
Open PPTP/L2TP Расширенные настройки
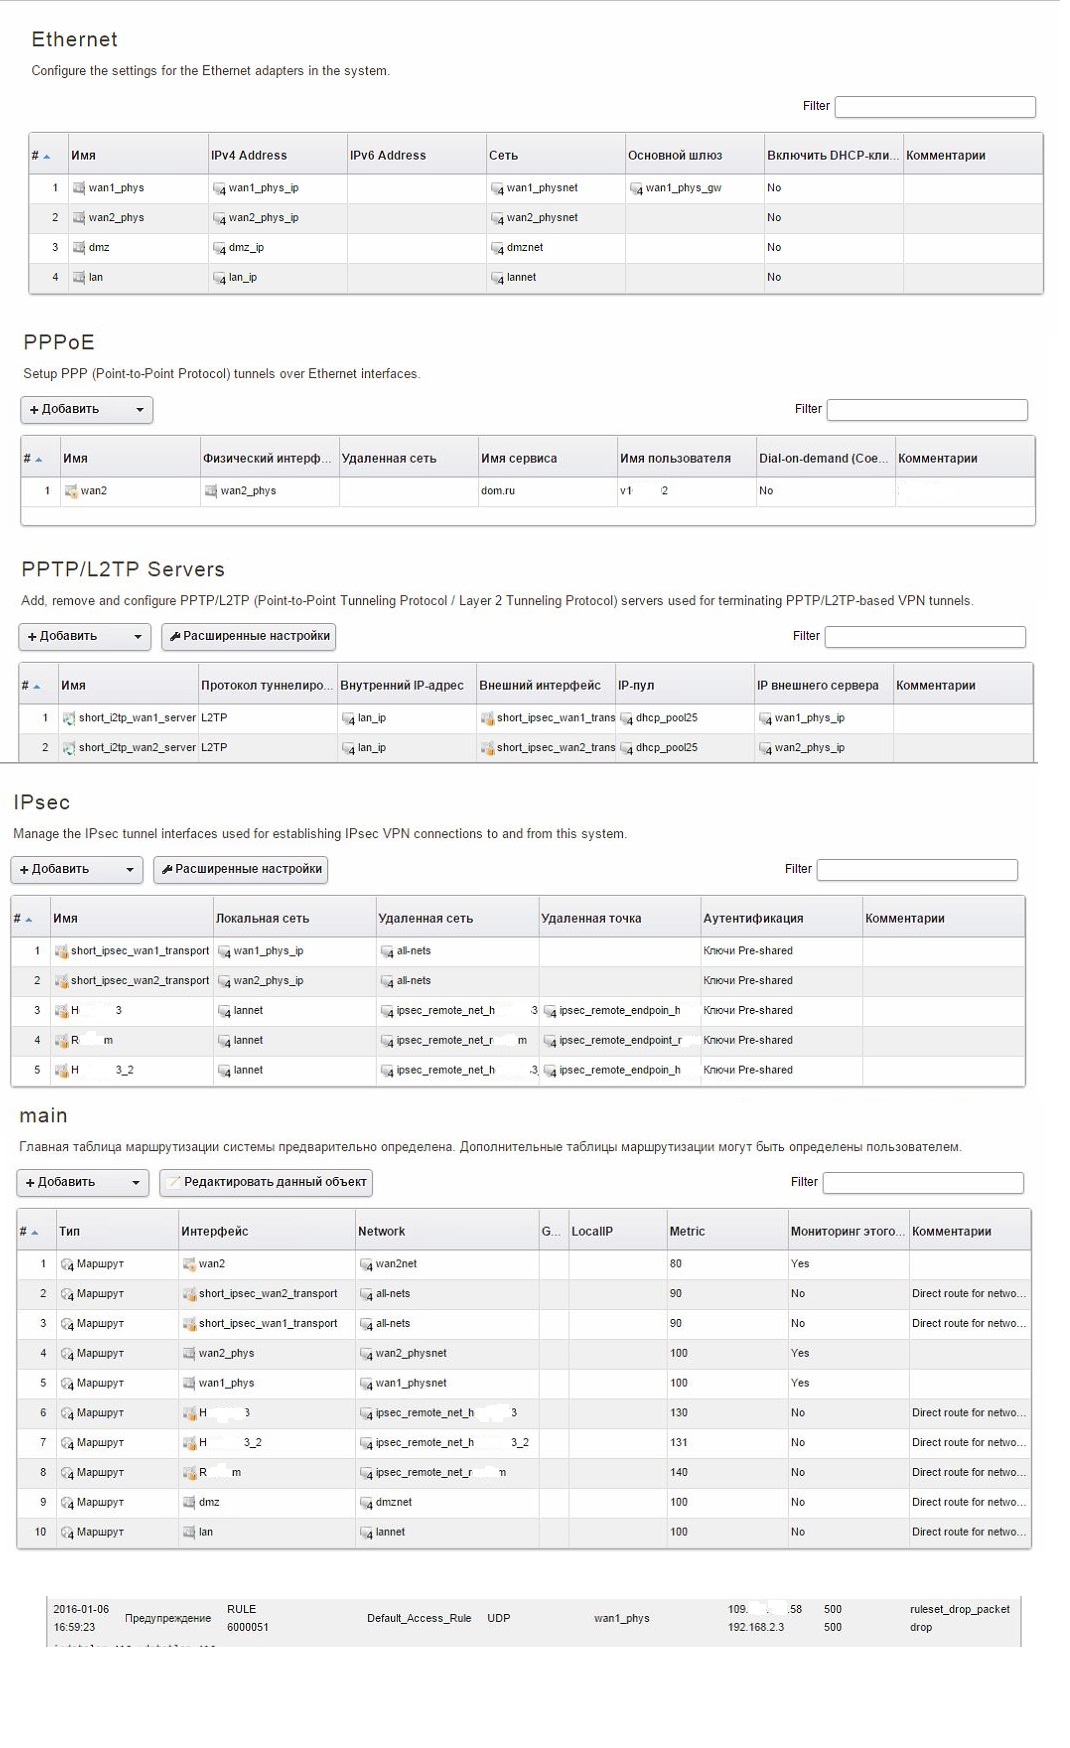click(249, 636)
